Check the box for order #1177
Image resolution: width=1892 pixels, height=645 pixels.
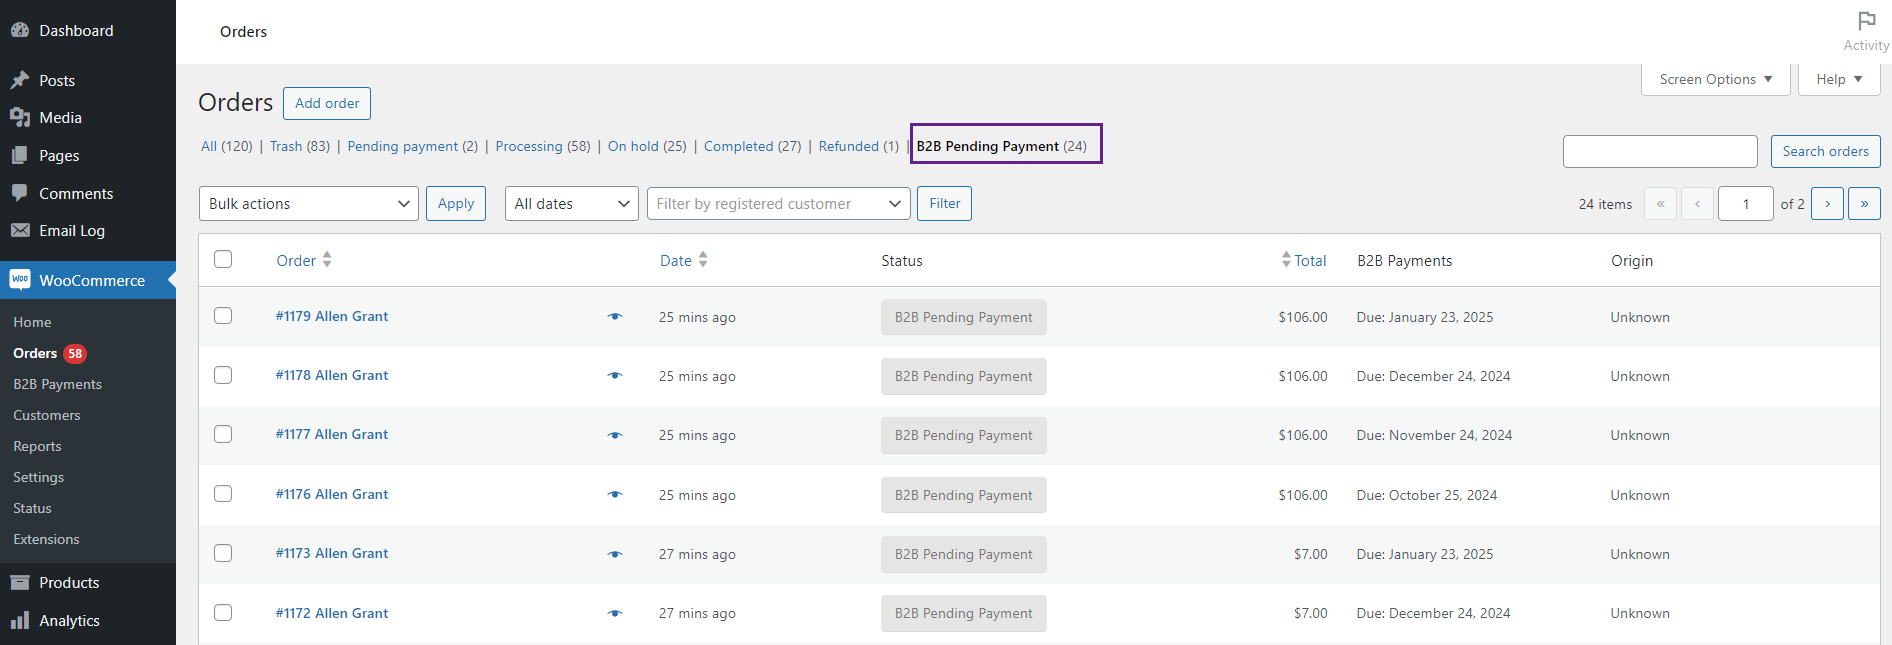223,433
